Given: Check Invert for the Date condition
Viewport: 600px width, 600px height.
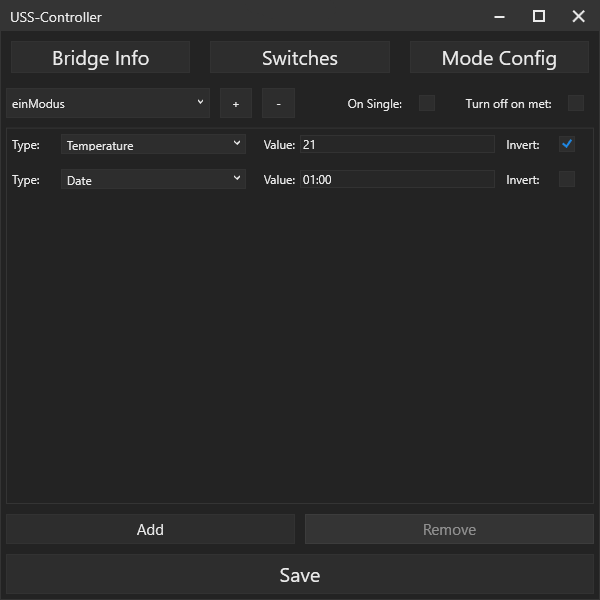Looking at the screenshot, I should click(x=567, y=179).
